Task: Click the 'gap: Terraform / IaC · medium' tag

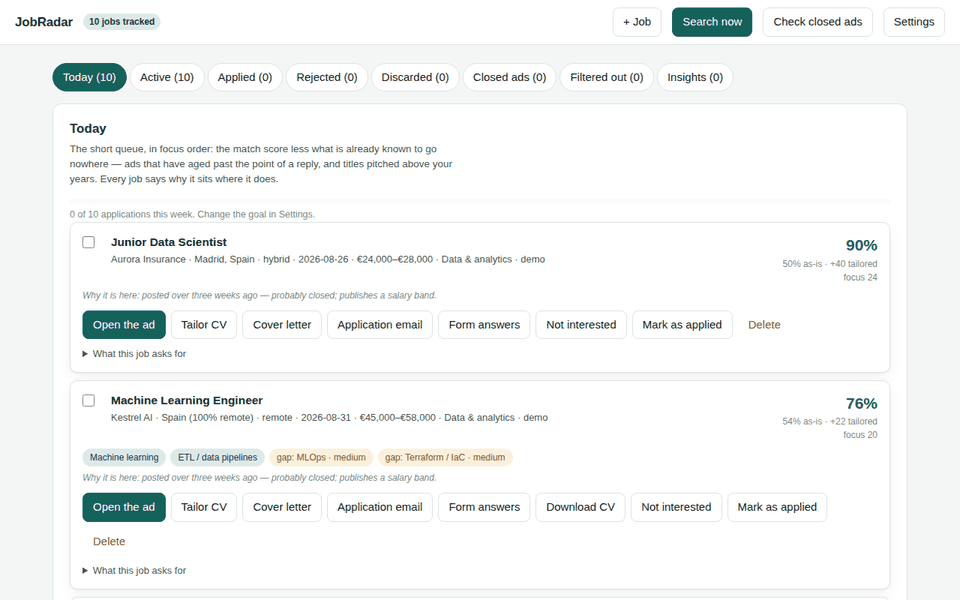Action: (445, 457)
